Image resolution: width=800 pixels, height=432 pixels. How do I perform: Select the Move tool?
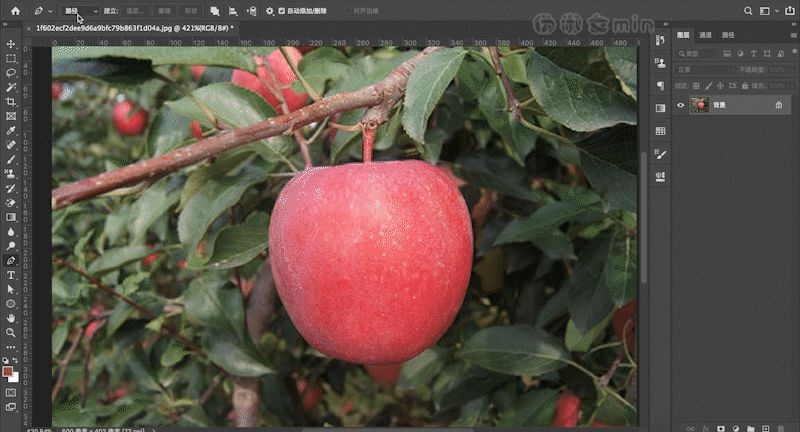point(11,44)
